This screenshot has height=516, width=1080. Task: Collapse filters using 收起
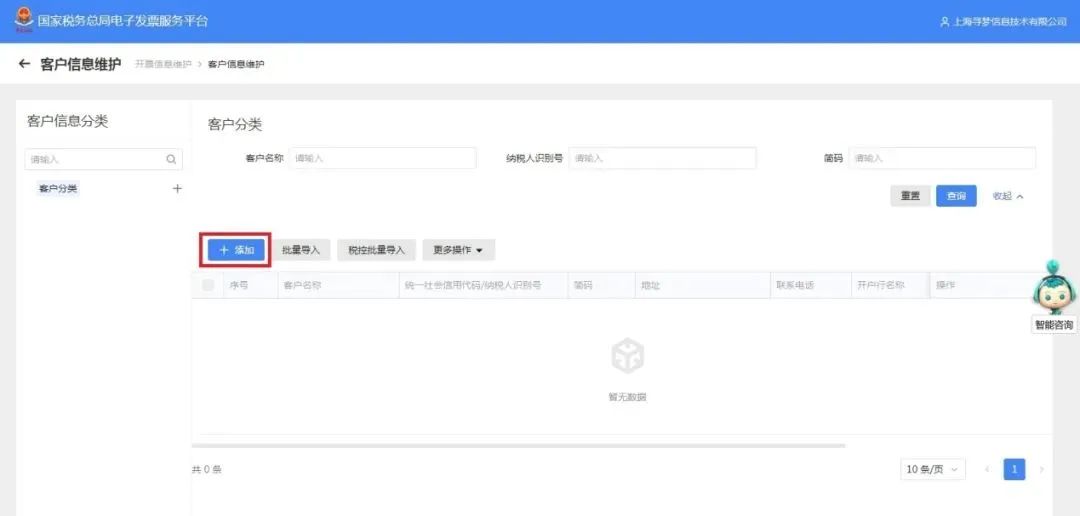point(1007,196)
